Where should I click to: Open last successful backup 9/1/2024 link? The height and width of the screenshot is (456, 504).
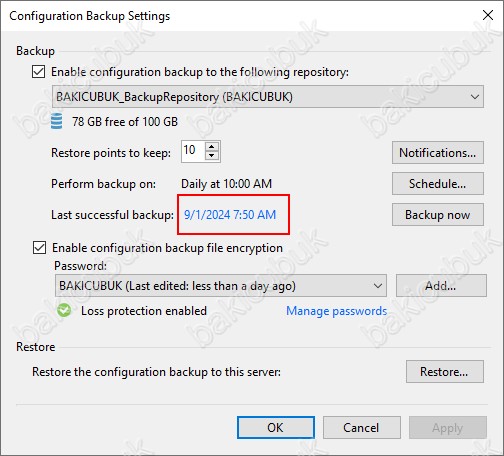click(x=230, y=215)
